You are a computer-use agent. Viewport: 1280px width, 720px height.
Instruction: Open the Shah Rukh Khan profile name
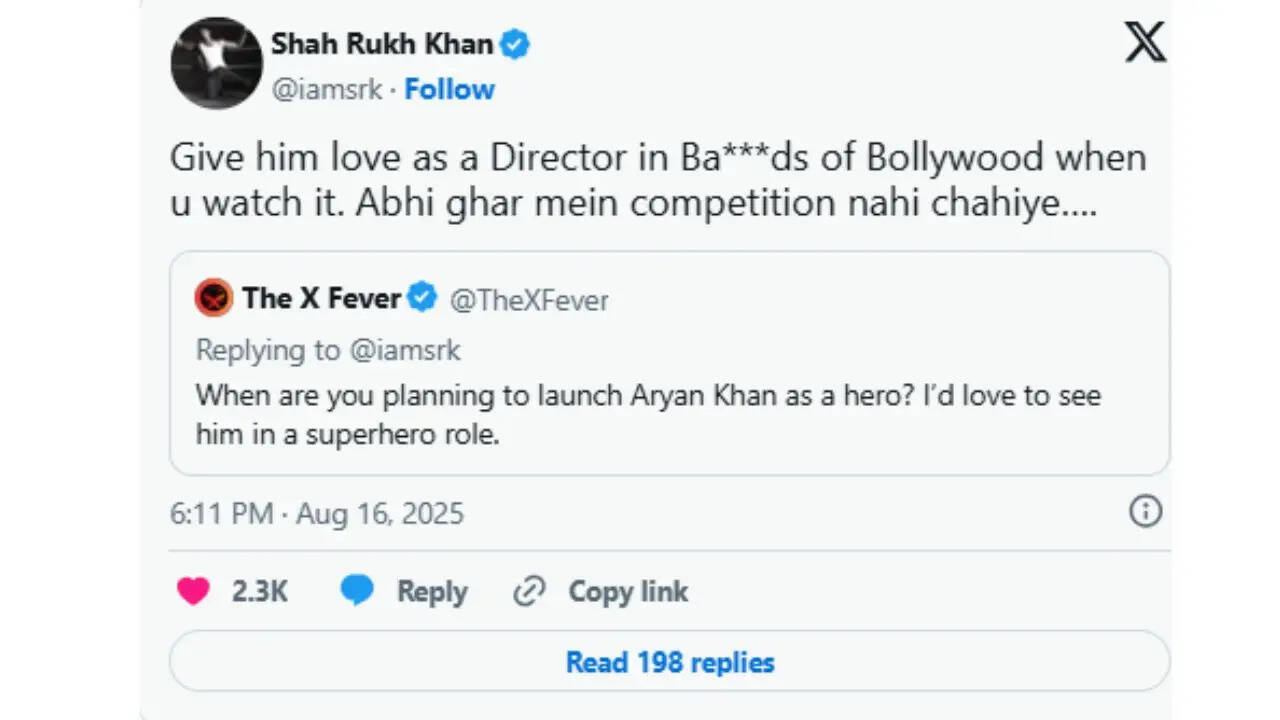click(382, 45)
